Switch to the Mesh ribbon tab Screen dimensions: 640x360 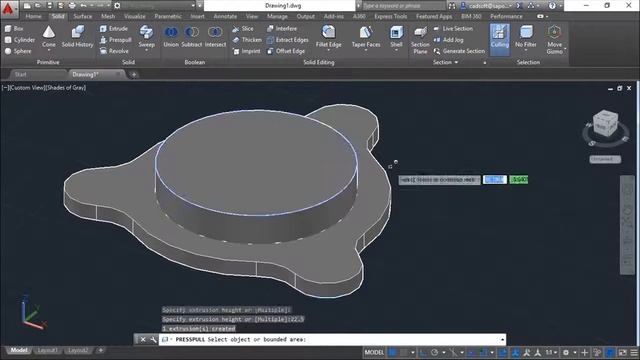pos(108,16)
